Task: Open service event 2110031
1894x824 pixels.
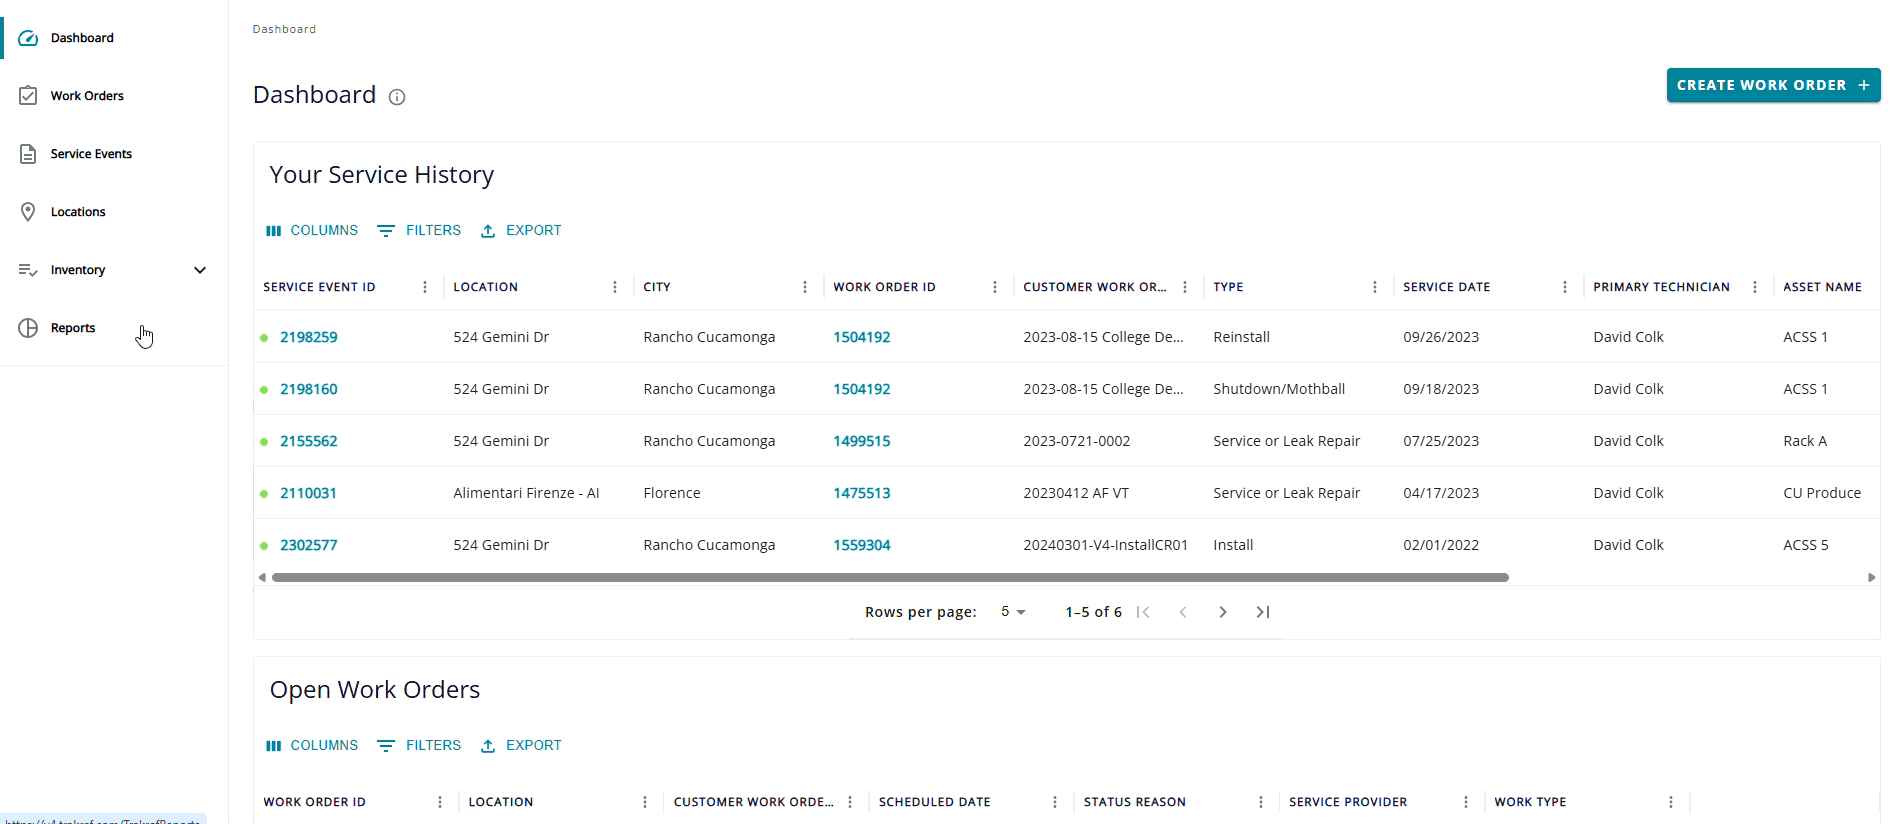Action: coord(308,493)
